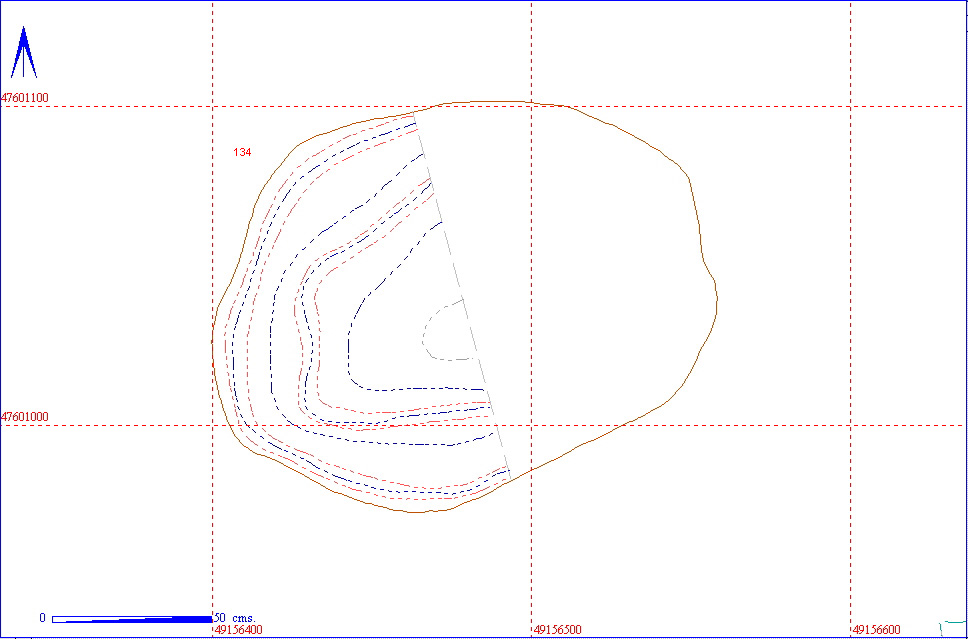Image resolution: width=968 pixels, height=639 pixels.
Task: Select the grey dashed innermost contour
Action: point(449,328)
